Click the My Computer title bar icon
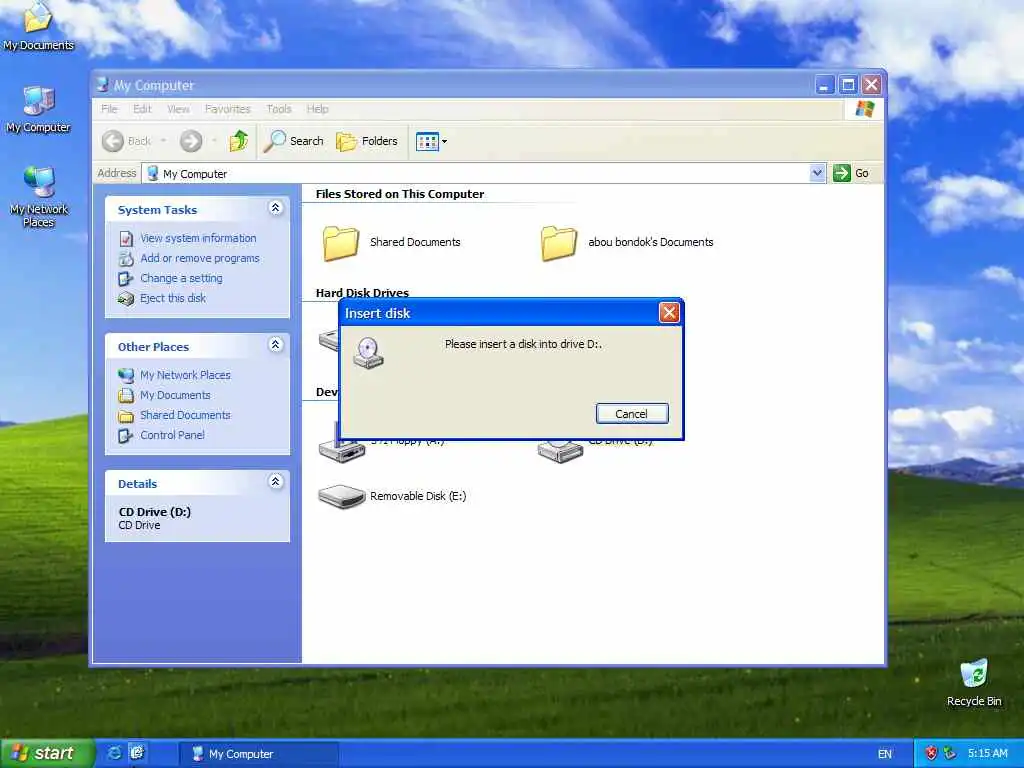This screenshot has height=768, width=1024. click(x=103, y=84)
